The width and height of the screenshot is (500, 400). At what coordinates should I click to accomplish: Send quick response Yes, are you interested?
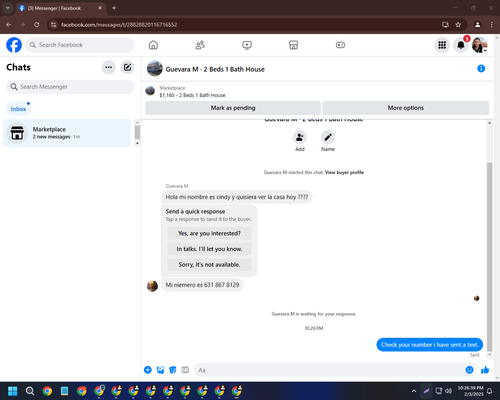pos(209,233)
